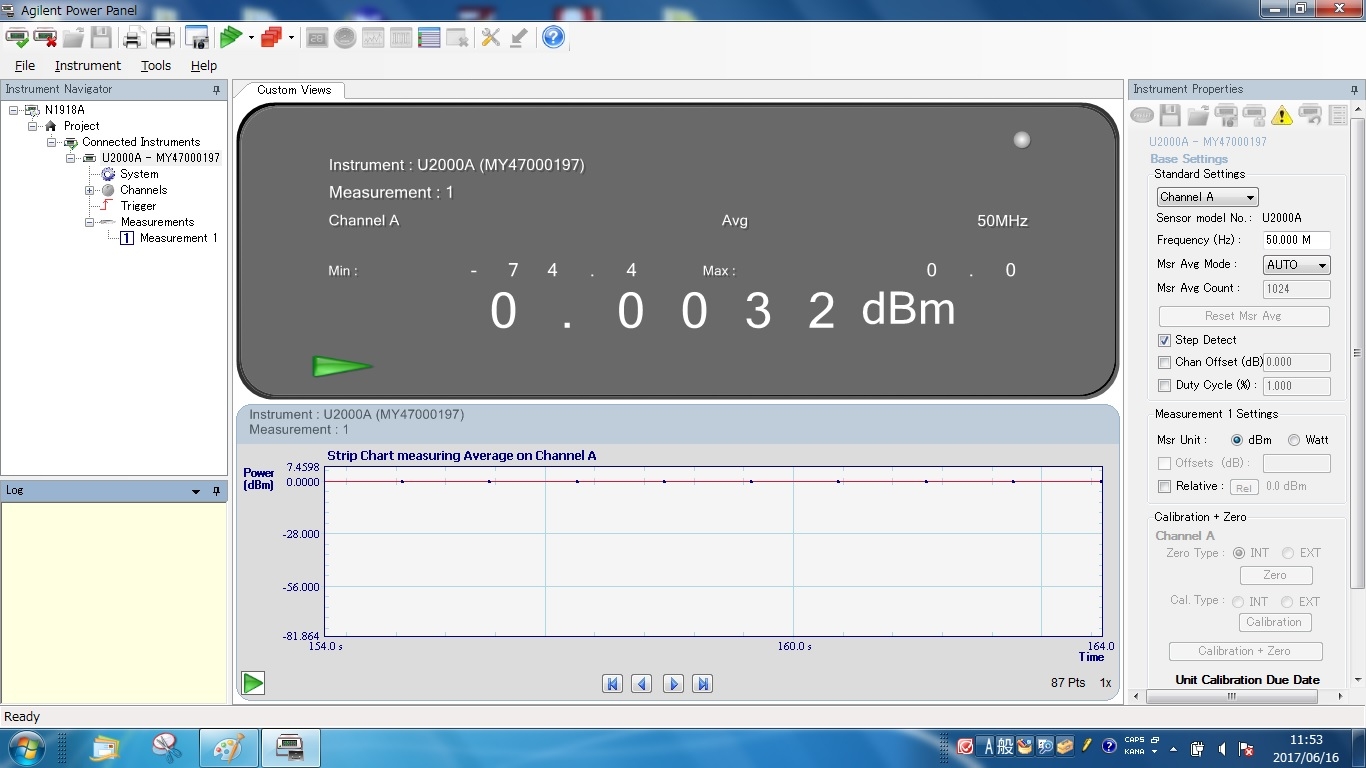Select the trace view toolbar icon
Viewport: 1366px width, 768px height.
click(x=401, y=38)
